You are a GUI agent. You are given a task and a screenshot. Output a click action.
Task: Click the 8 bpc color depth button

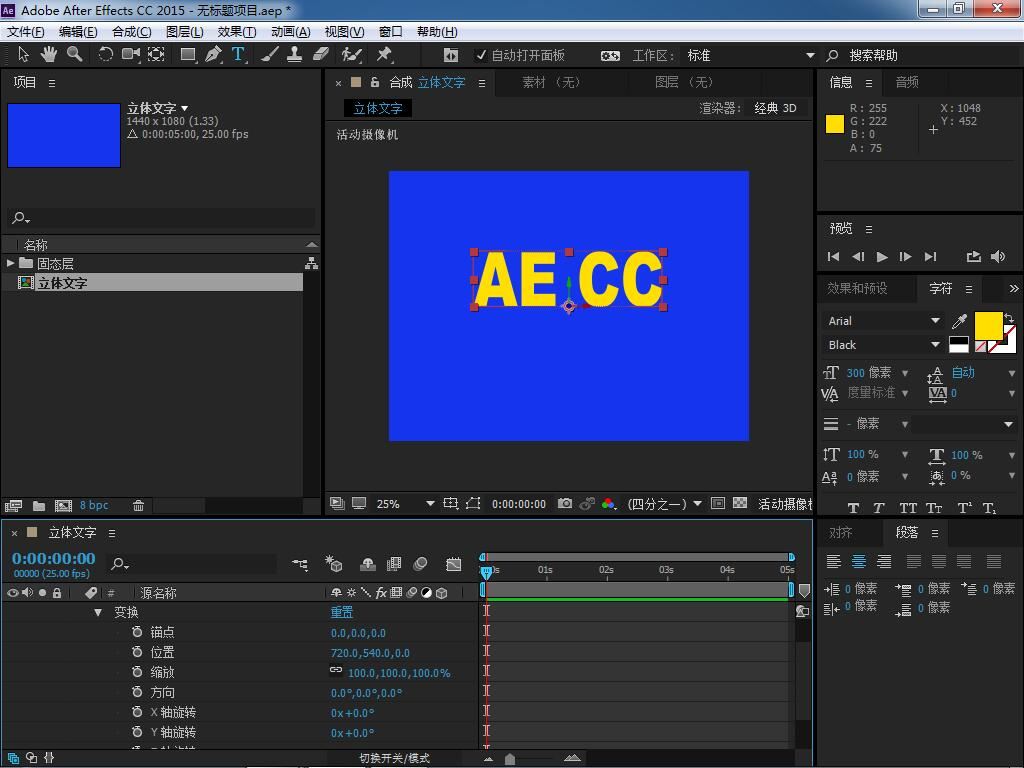(94, 505)
